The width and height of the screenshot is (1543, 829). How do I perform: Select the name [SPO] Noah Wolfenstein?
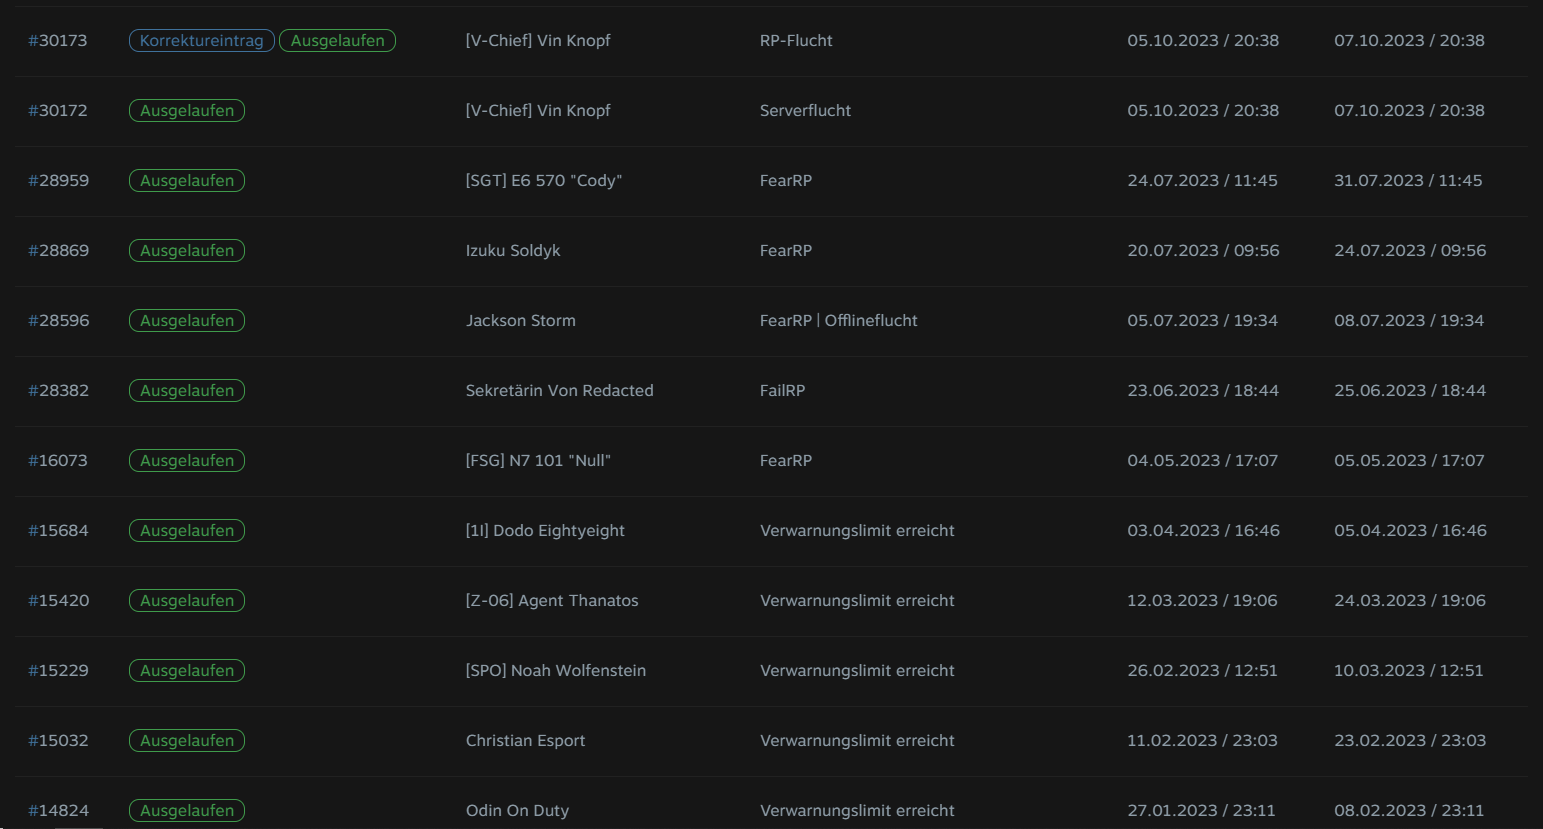(x=556, y=671)
